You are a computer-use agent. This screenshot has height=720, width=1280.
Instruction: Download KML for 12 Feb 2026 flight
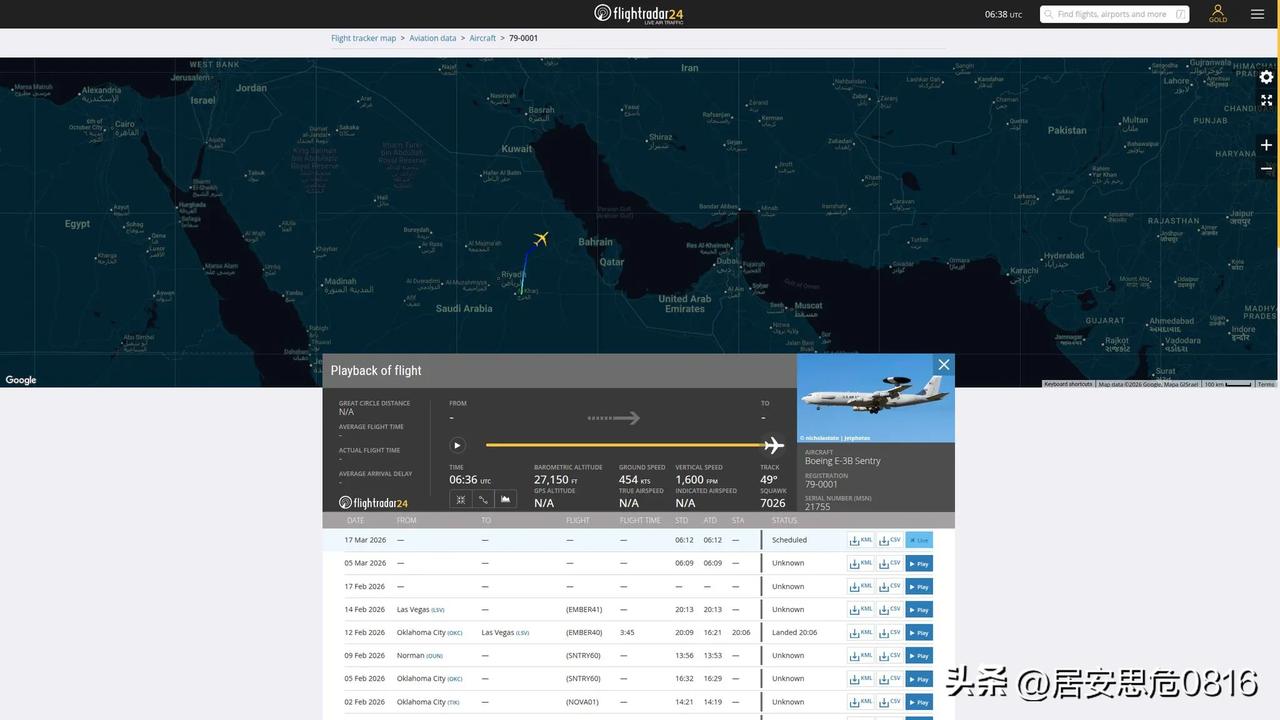pyautogui.click(x=860, y=632)
